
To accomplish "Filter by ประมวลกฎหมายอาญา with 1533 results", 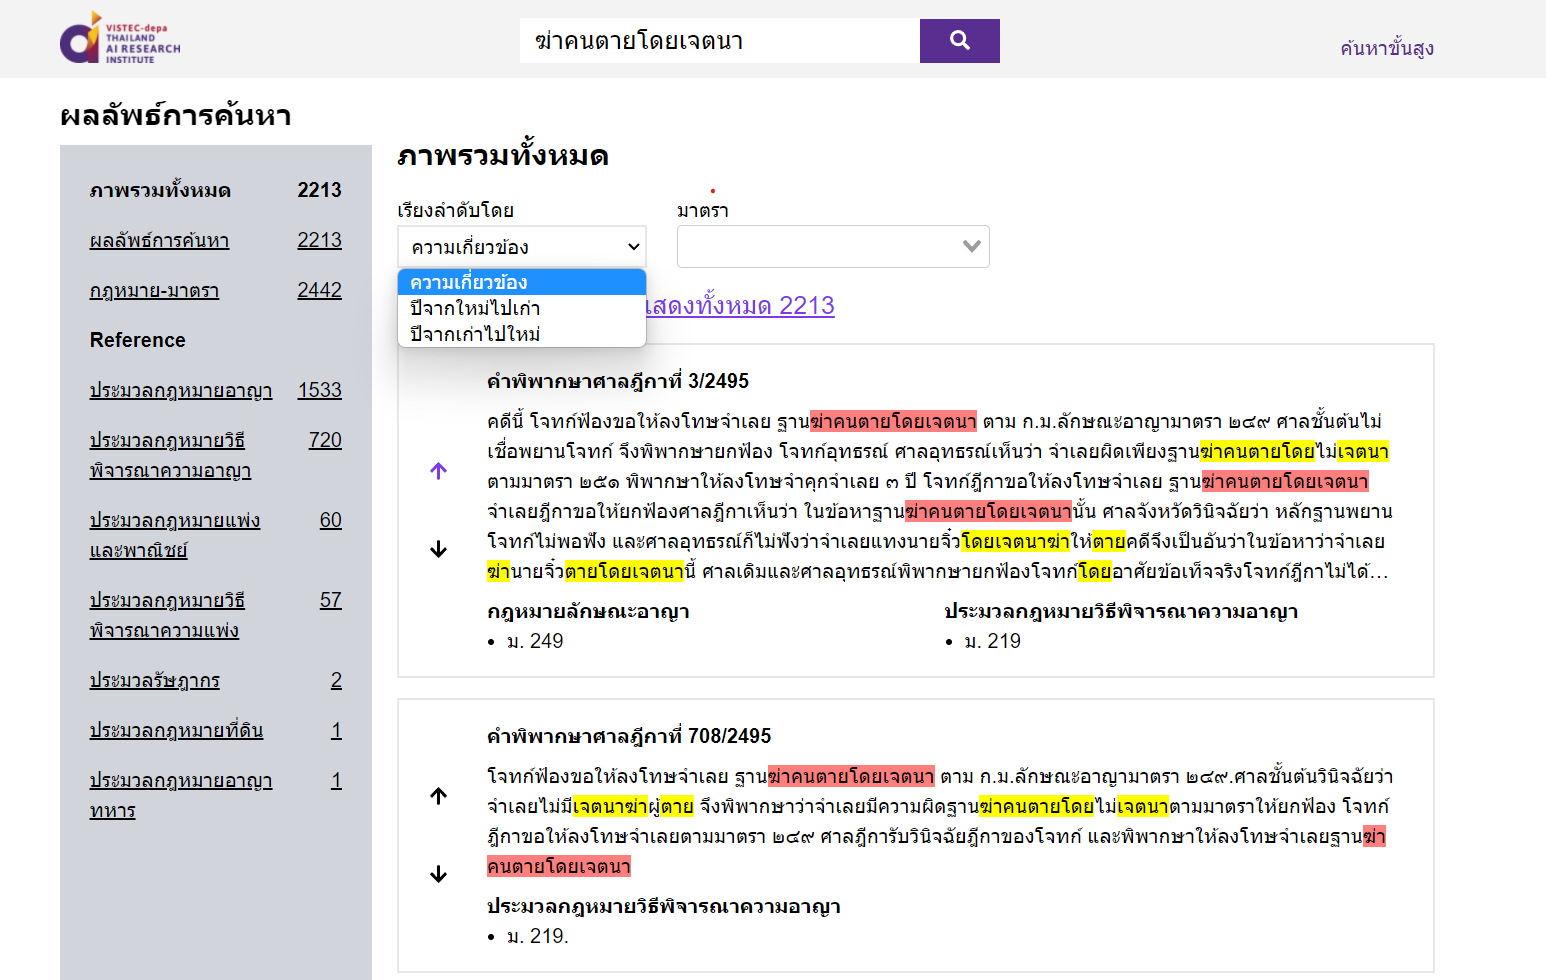I will pyautogui.click(x=181, y=390).
